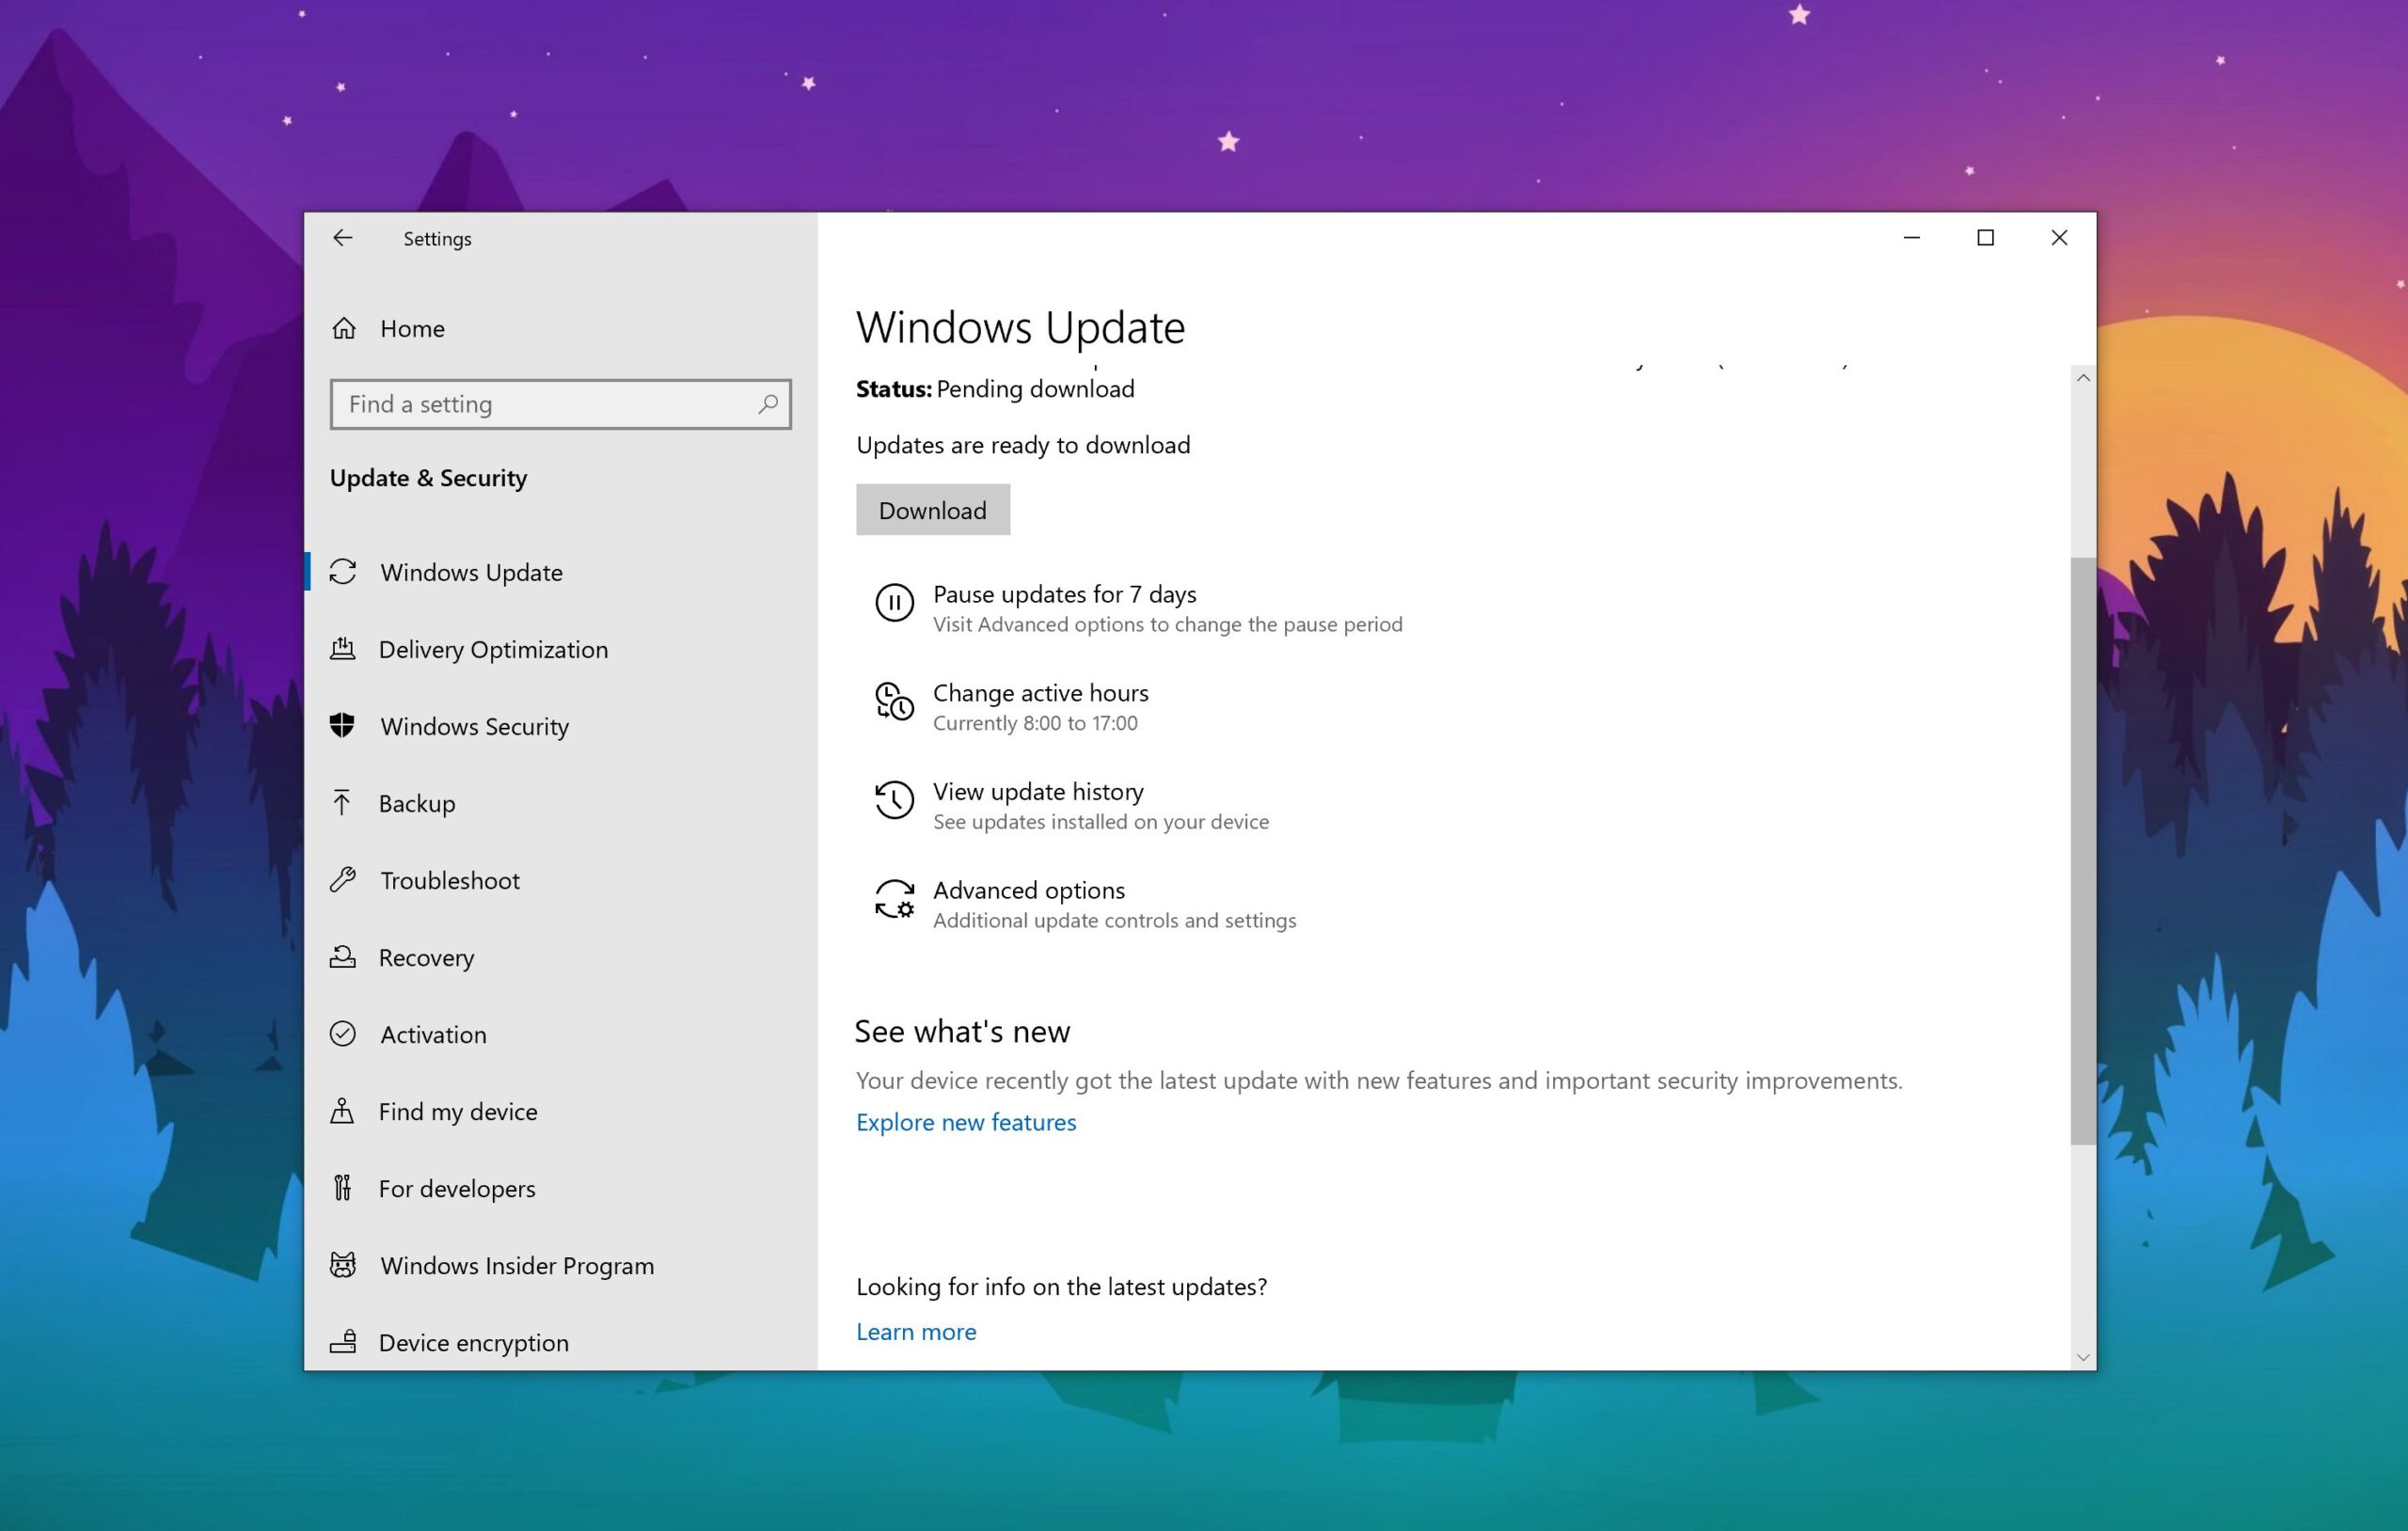
Task: Click the magnifier search icon
Action: [768, 404]
